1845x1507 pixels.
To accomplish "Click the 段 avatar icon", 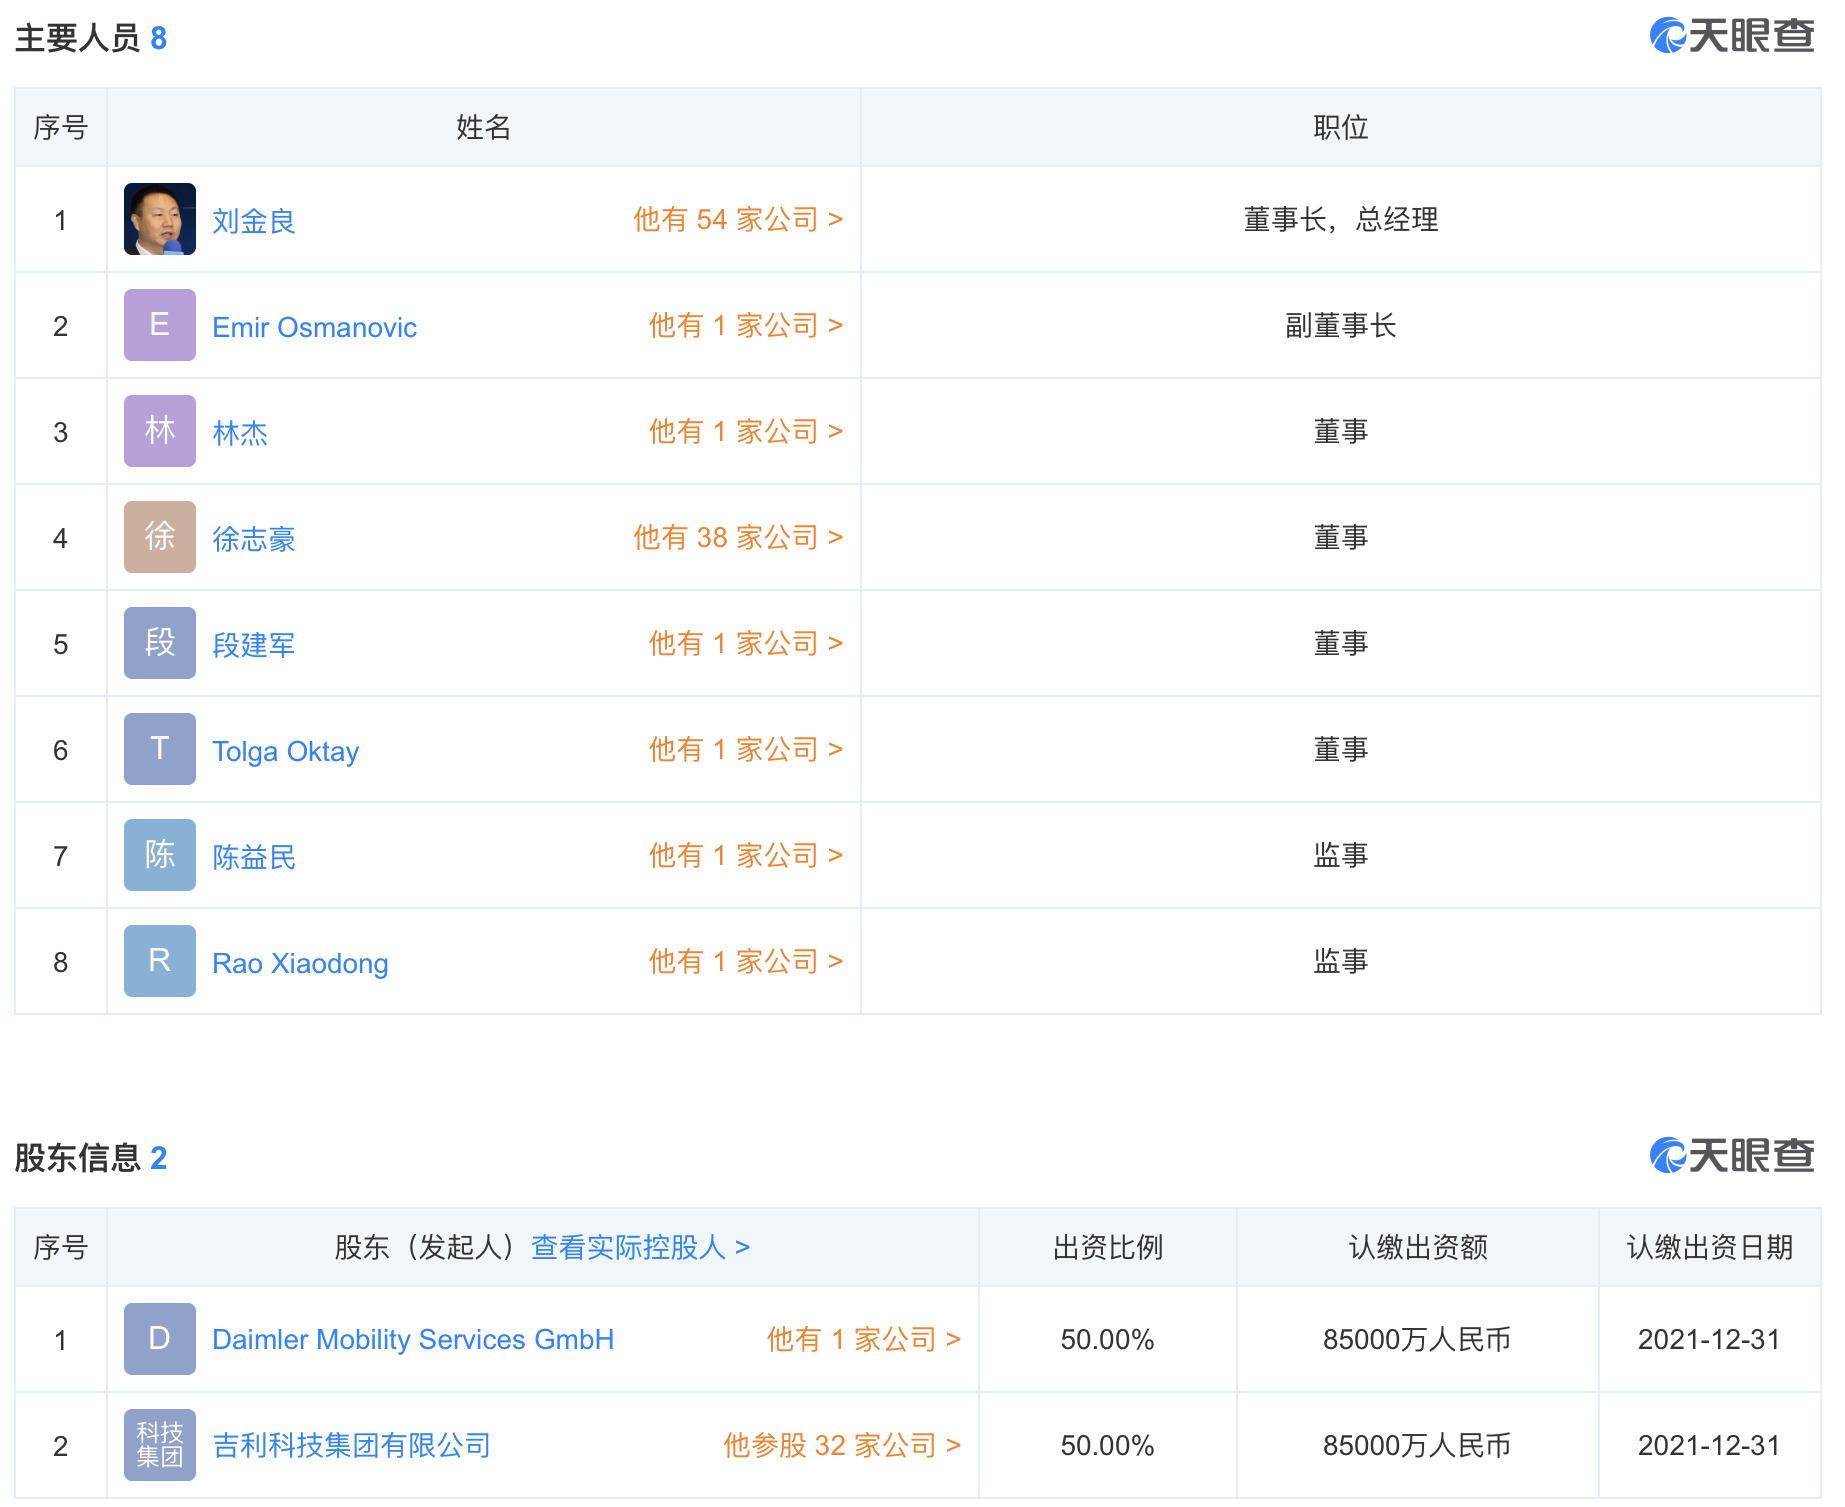I will pos(159,643).
